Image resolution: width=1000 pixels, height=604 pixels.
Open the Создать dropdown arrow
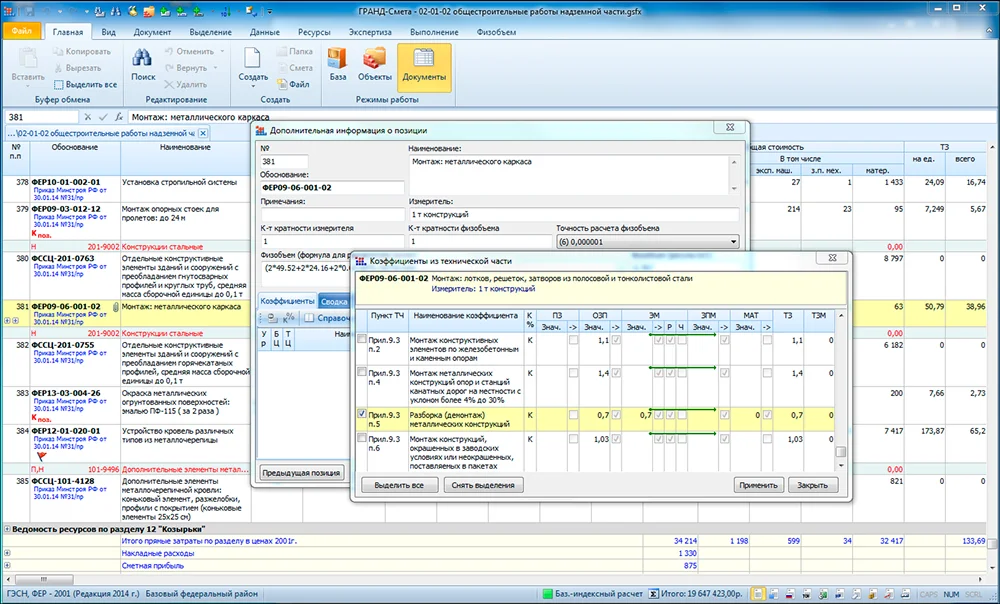click(x=253, y=86)
